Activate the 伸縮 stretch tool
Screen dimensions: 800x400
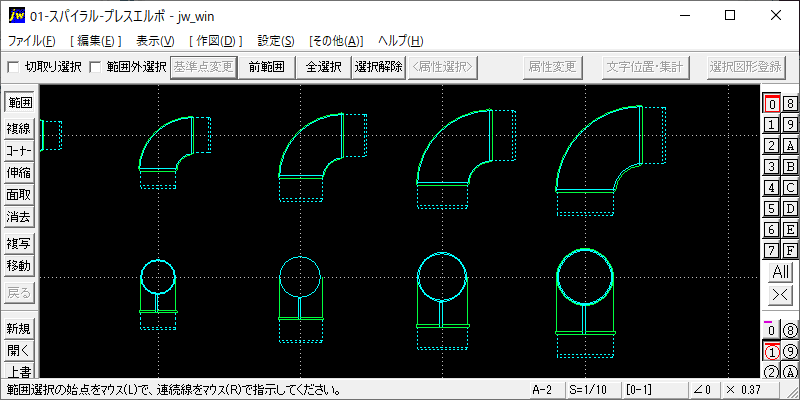pos(19,172)
